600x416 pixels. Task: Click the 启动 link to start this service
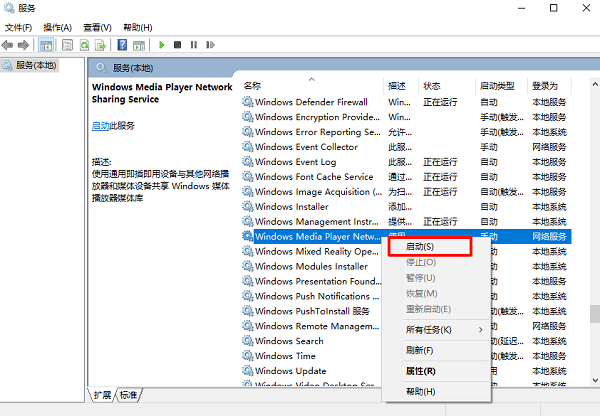101,126
